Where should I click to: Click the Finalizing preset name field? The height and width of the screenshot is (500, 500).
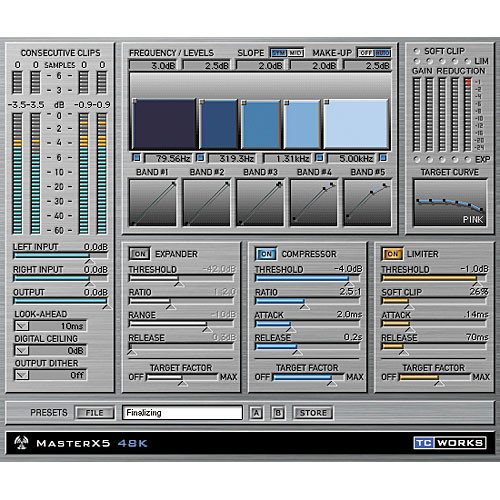tap(182, 413)
